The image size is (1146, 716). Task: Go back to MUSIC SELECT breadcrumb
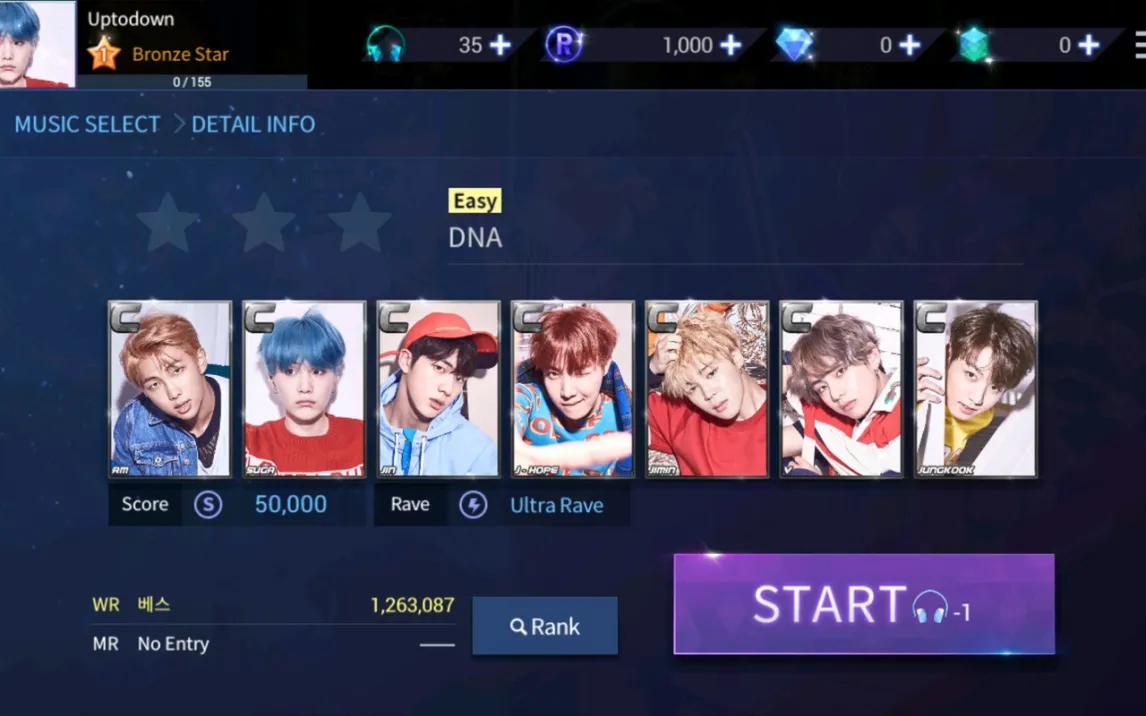pyautogui.click(x=87, y=124)
